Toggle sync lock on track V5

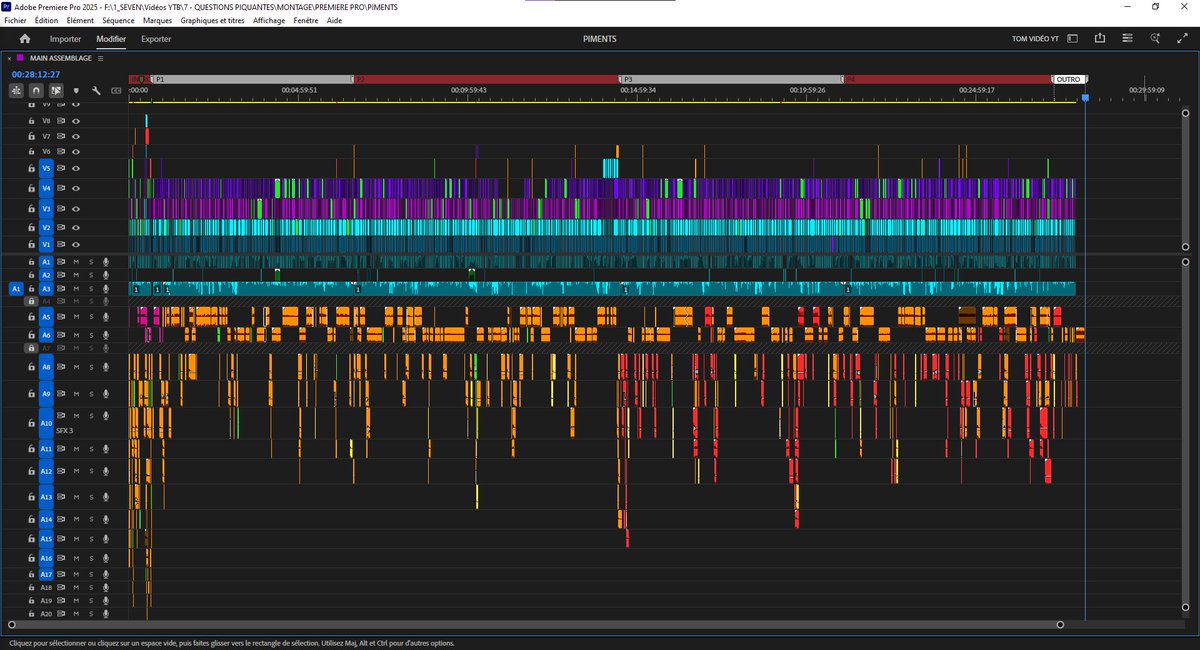(x=61, y=168)
